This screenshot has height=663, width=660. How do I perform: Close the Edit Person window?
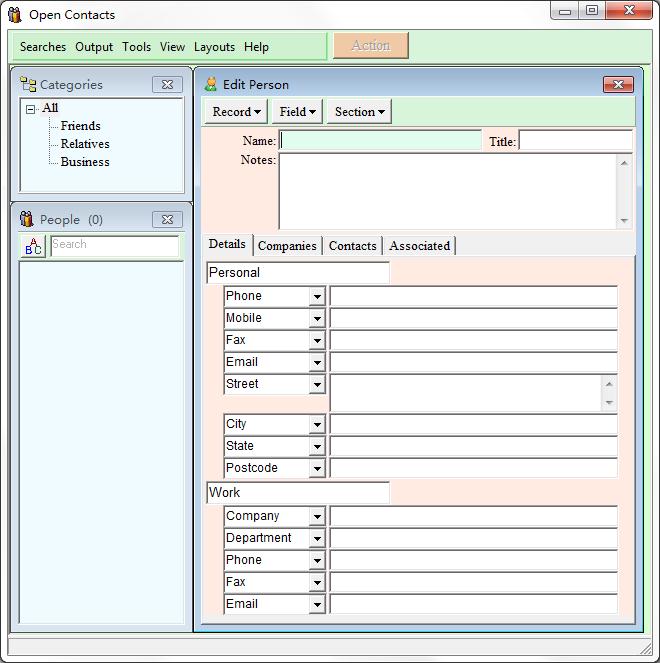pos(618,85)
